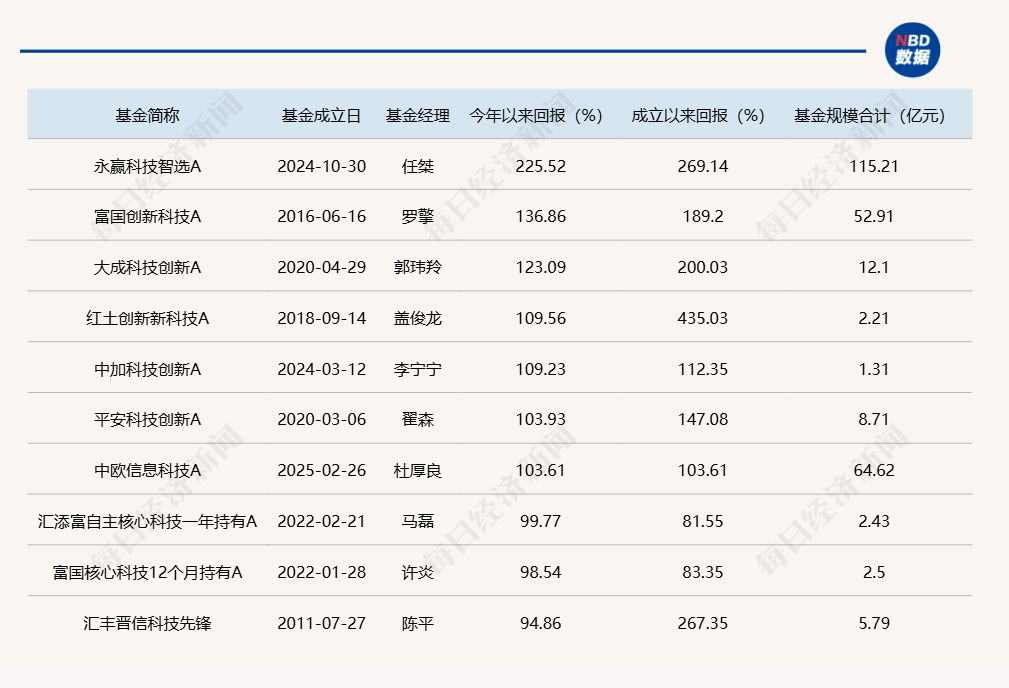Click fund manager 盖俊龙
Viewport: 1009px width, 688px height.
click(x=417, y=318)
